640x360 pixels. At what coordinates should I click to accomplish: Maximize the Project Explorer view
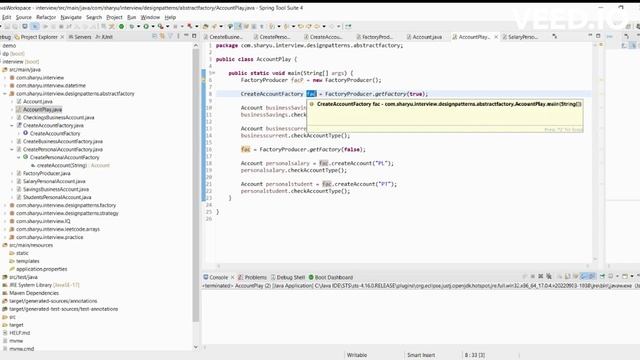(194, 36)
